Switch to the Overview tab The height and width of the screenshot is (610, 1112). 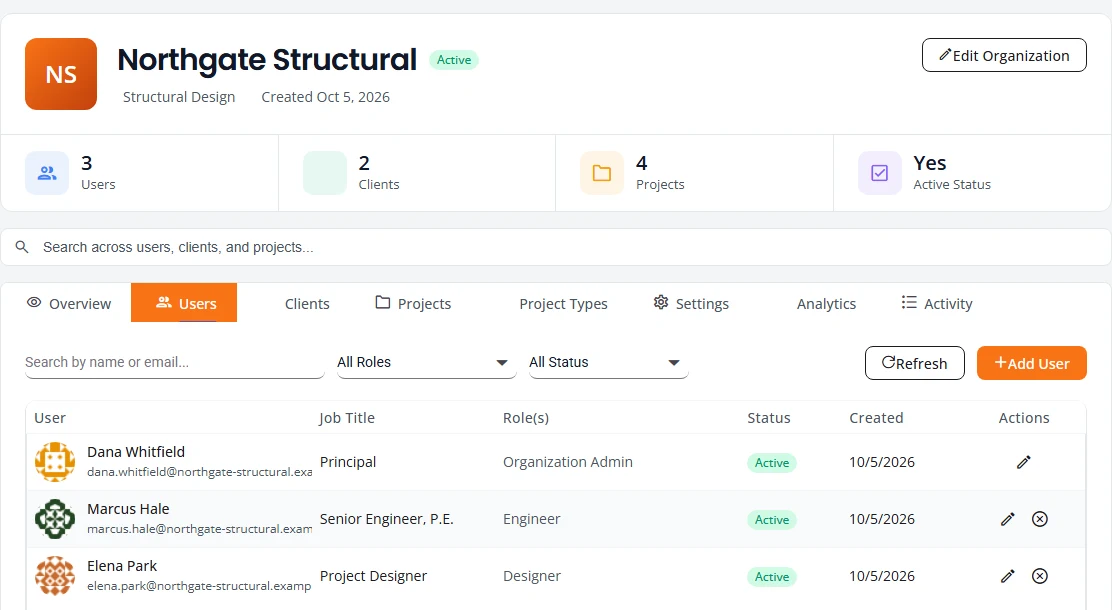(x=69, y=303)
